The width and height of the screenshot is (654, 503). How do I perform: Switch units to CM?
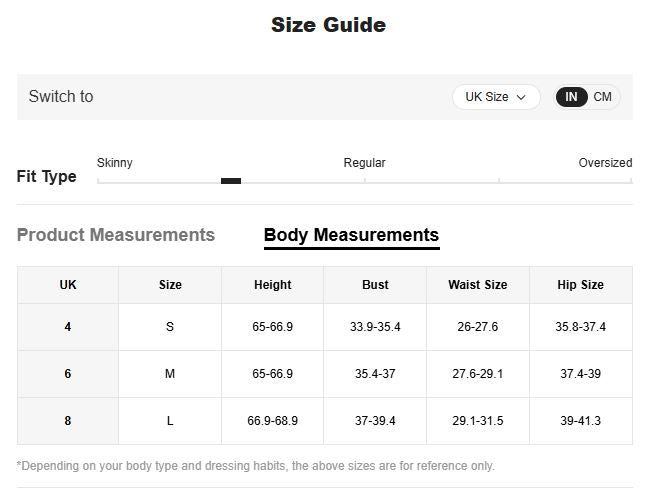(602, 97)
